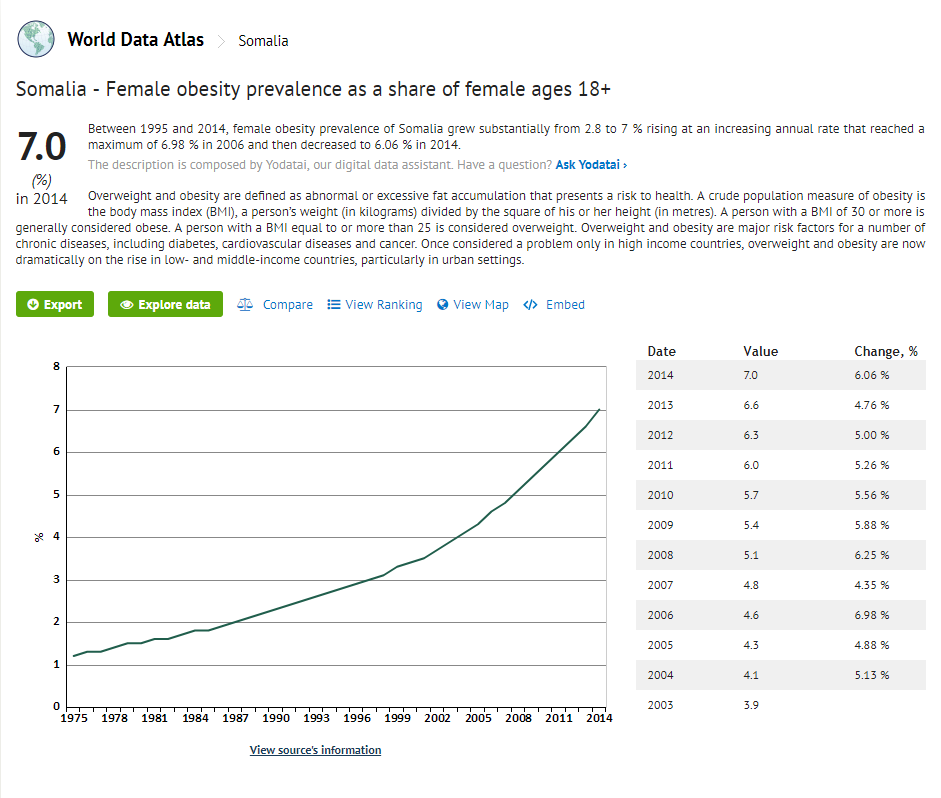Image resolution: width=941 pixels, height=798 pixels.
Task: Click the line endpoint at 2014 on chart
Action: (599, 410)
